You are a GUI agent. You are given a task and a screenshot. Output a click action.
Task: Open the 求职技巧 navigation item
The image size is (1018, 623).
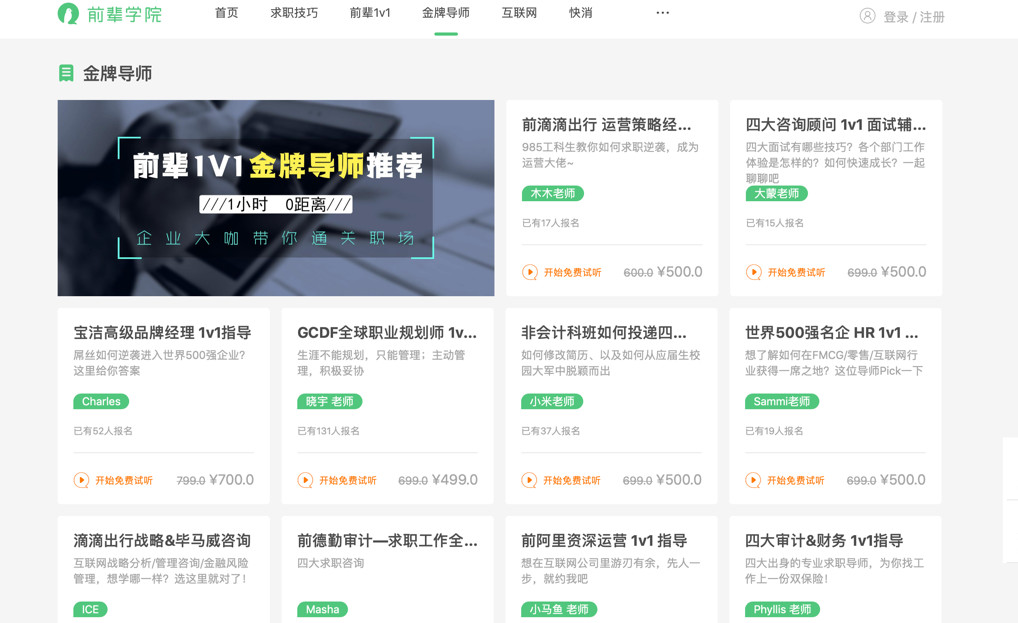tap(293, 13)
